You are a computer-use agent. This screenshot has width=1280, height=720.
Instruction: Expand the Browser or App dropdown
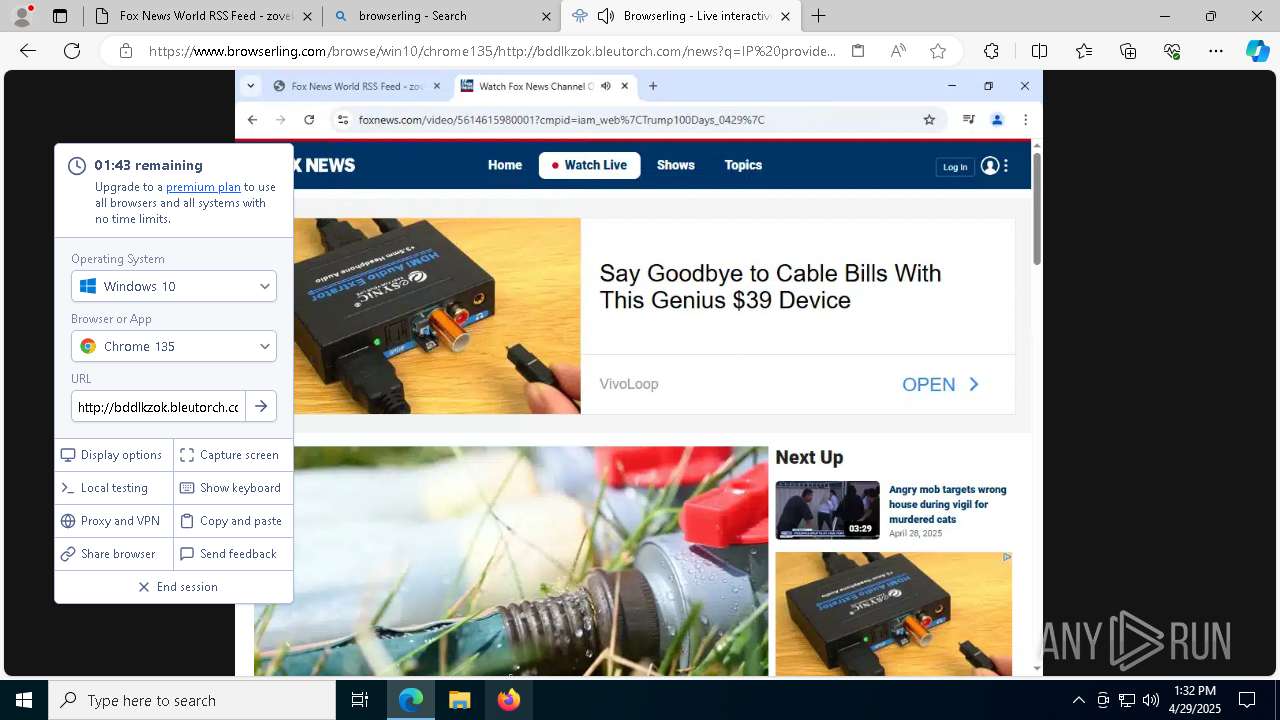pos(174,346)
